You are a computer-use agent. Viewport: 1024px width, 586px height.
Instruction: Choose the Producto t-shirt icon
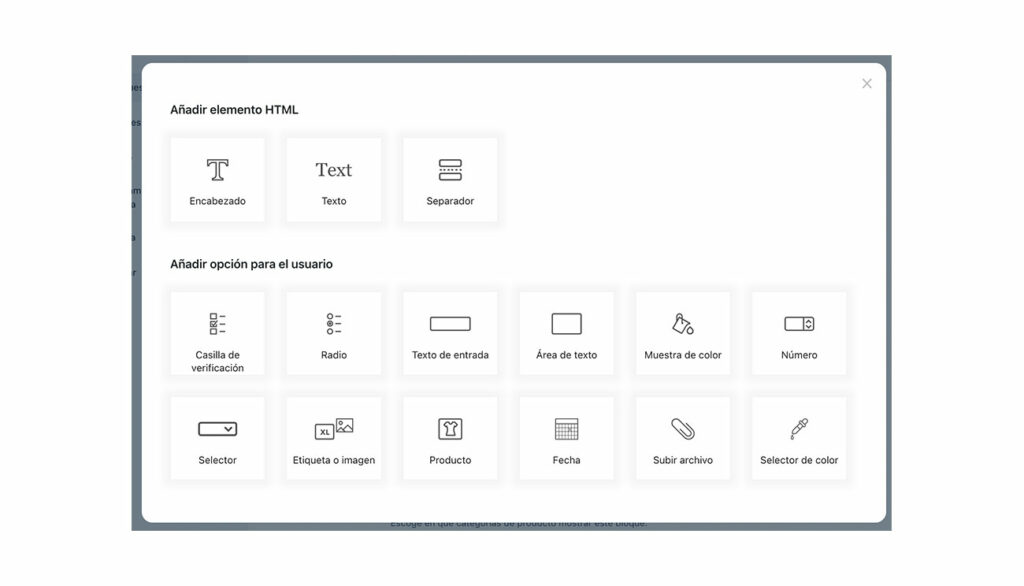click(x=450, y=428)
